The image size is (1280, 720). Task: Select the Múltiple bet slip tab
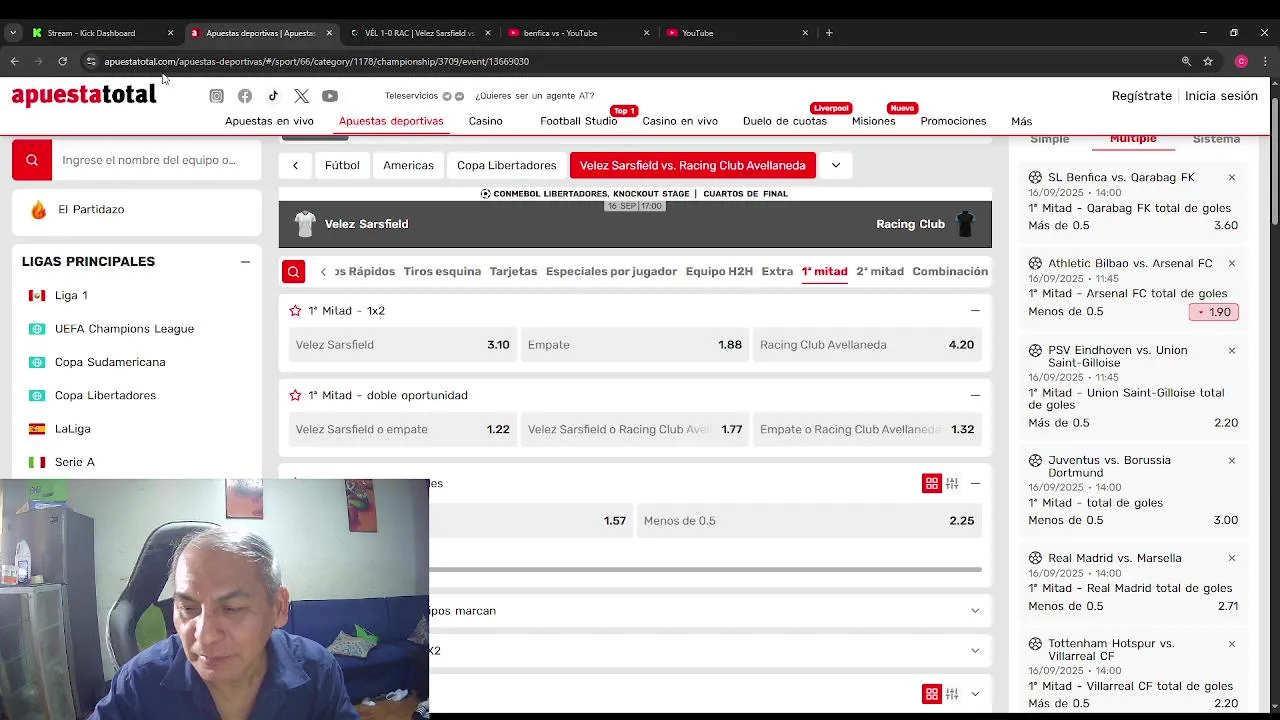point(1133,139)
